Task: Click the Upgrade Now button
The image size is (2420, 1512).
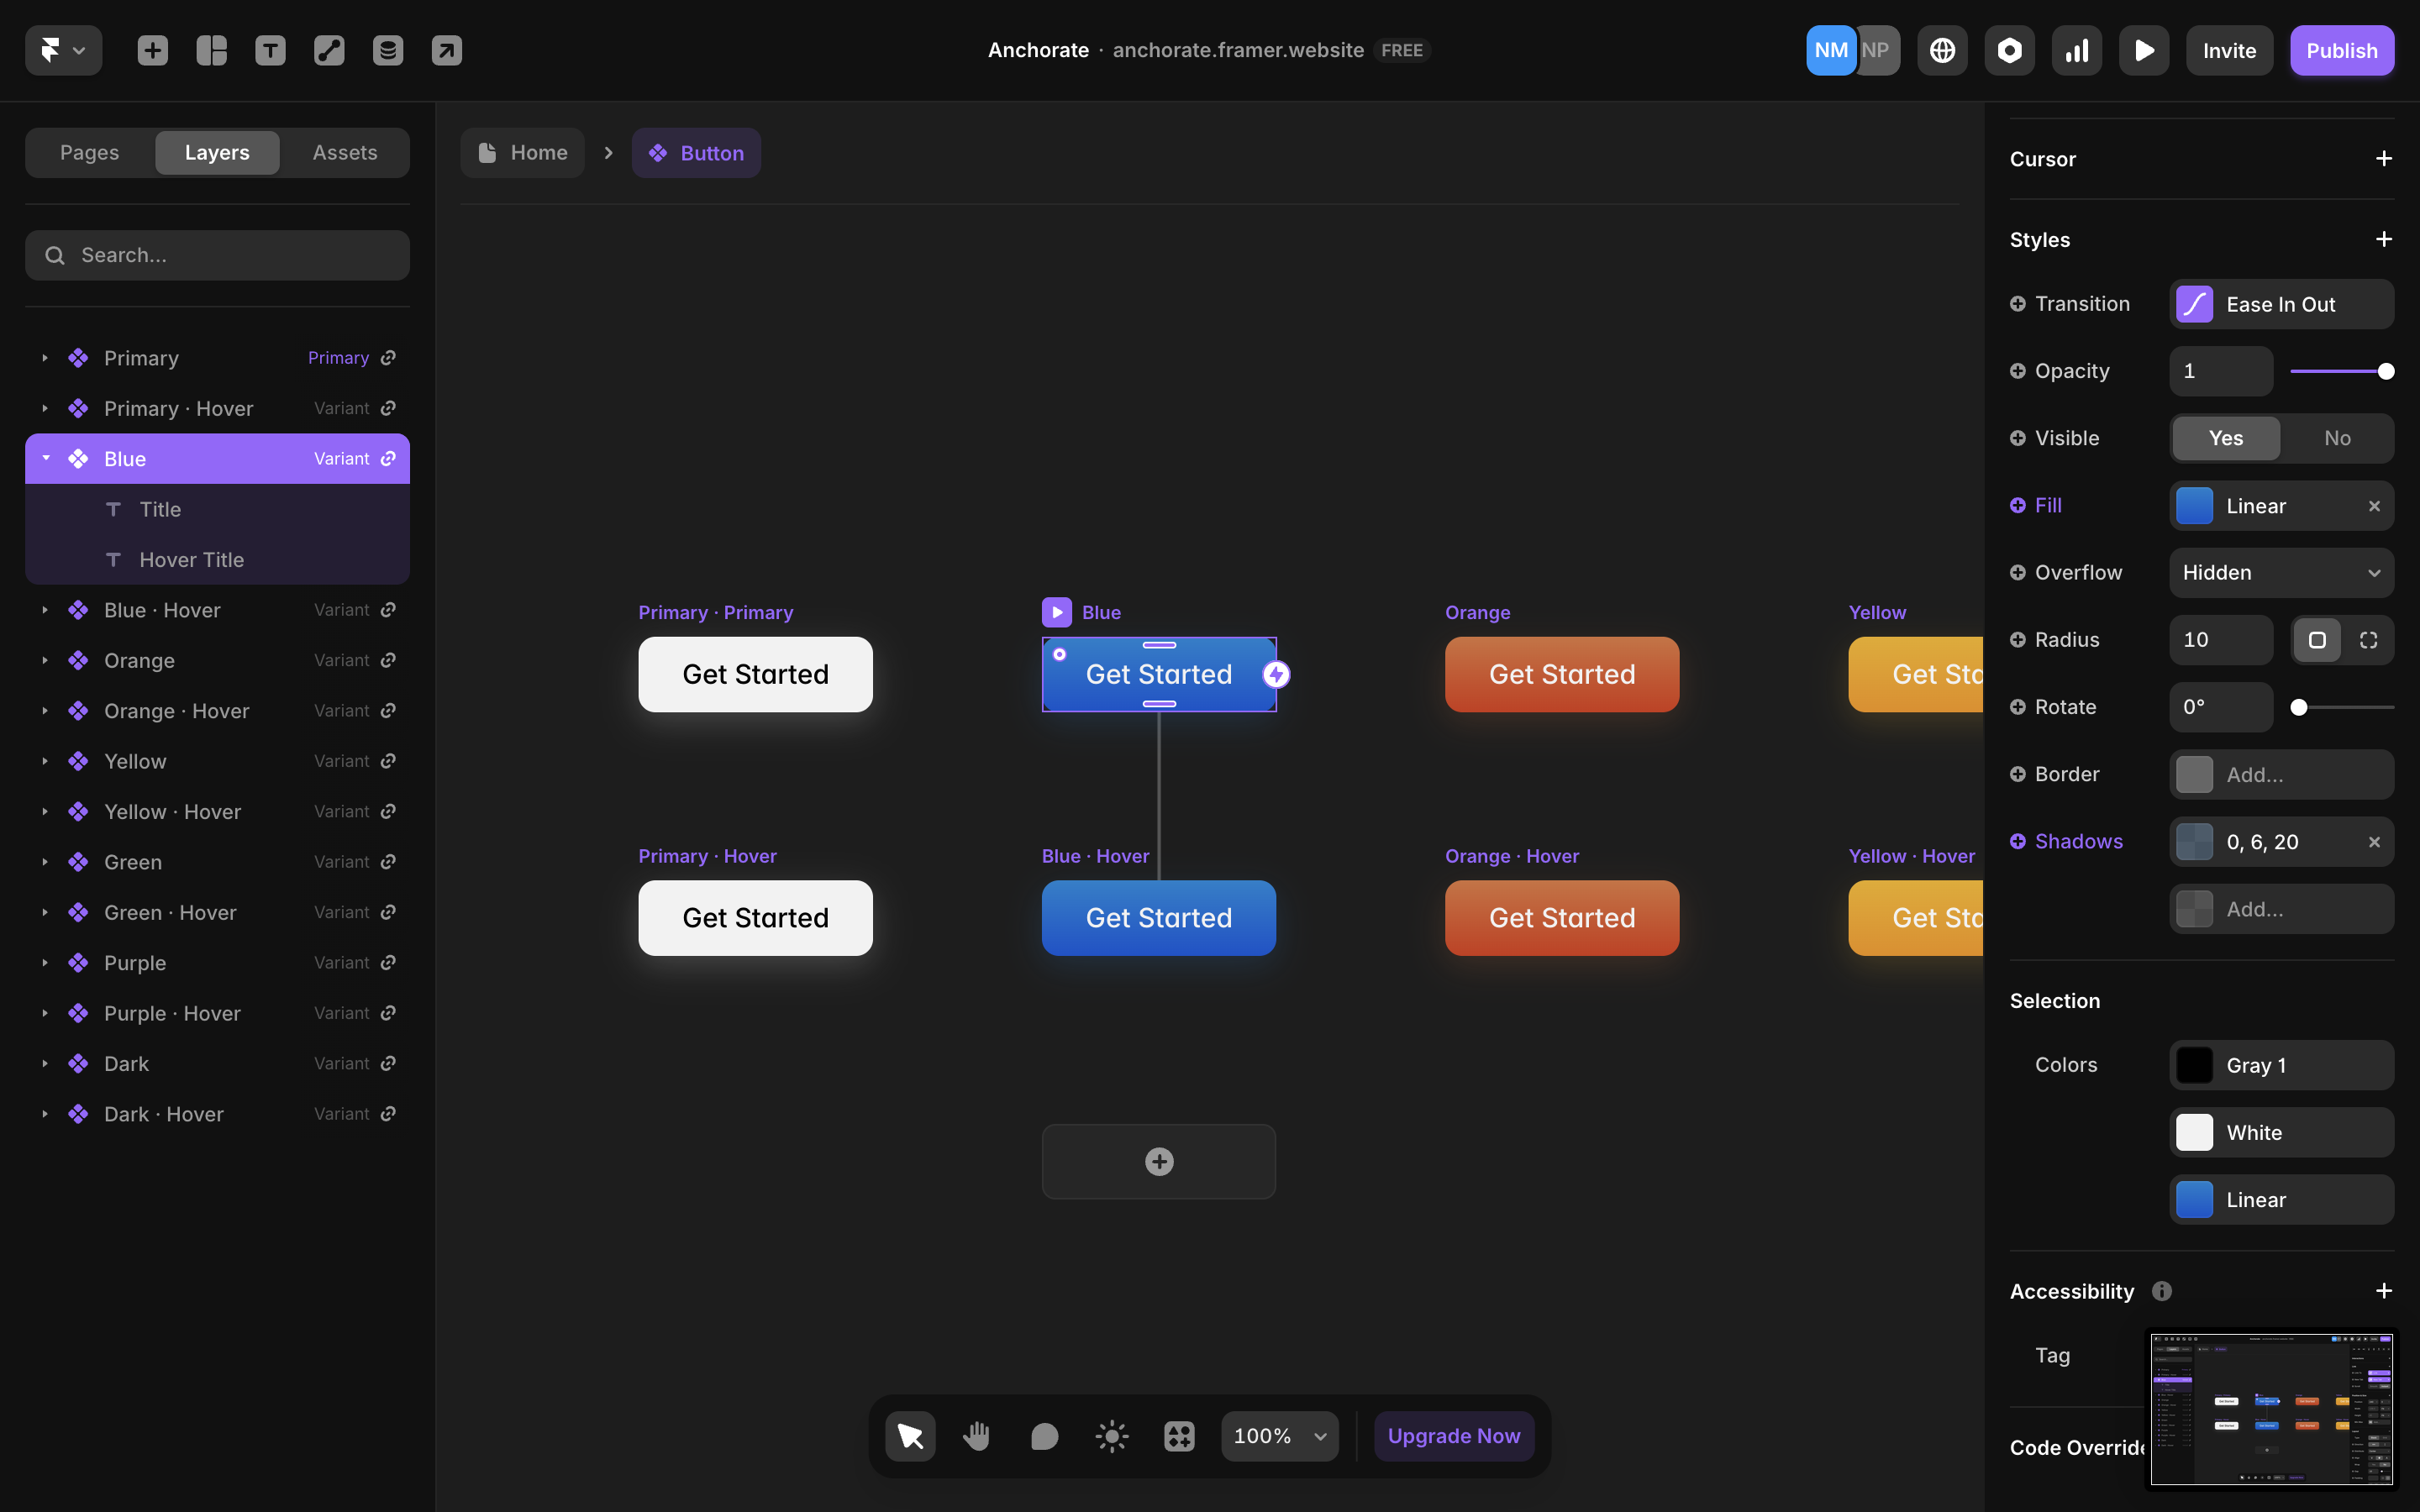Action: point(1453,1436)
